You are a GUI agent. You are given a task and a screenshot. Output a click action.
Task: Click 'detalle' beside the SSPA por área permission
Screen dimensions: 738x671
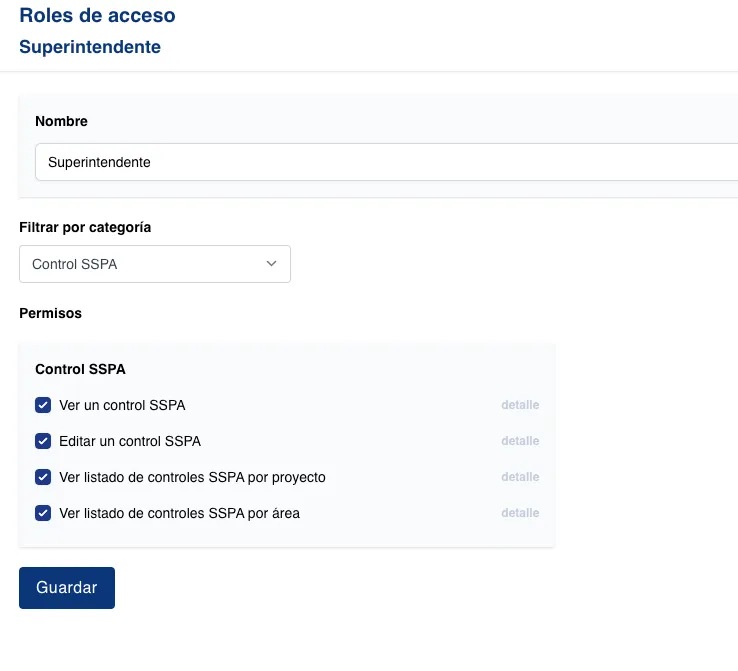pos(520,513)
